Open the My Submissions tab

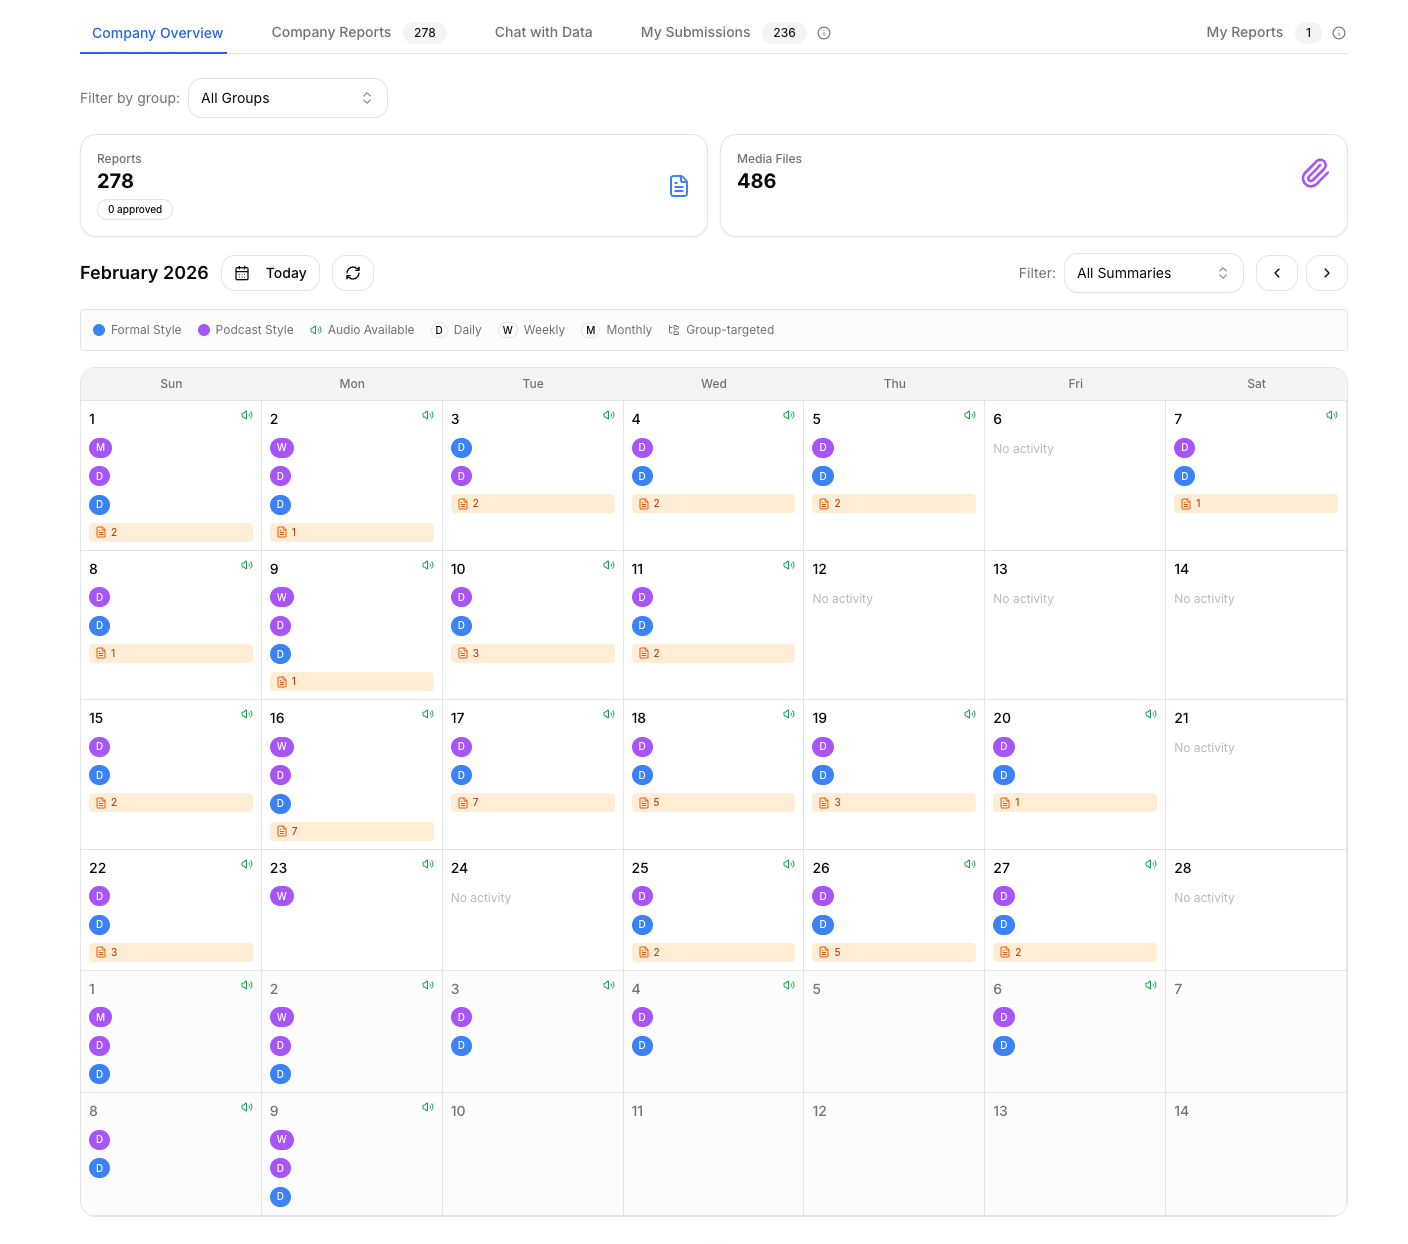(723, 32)
